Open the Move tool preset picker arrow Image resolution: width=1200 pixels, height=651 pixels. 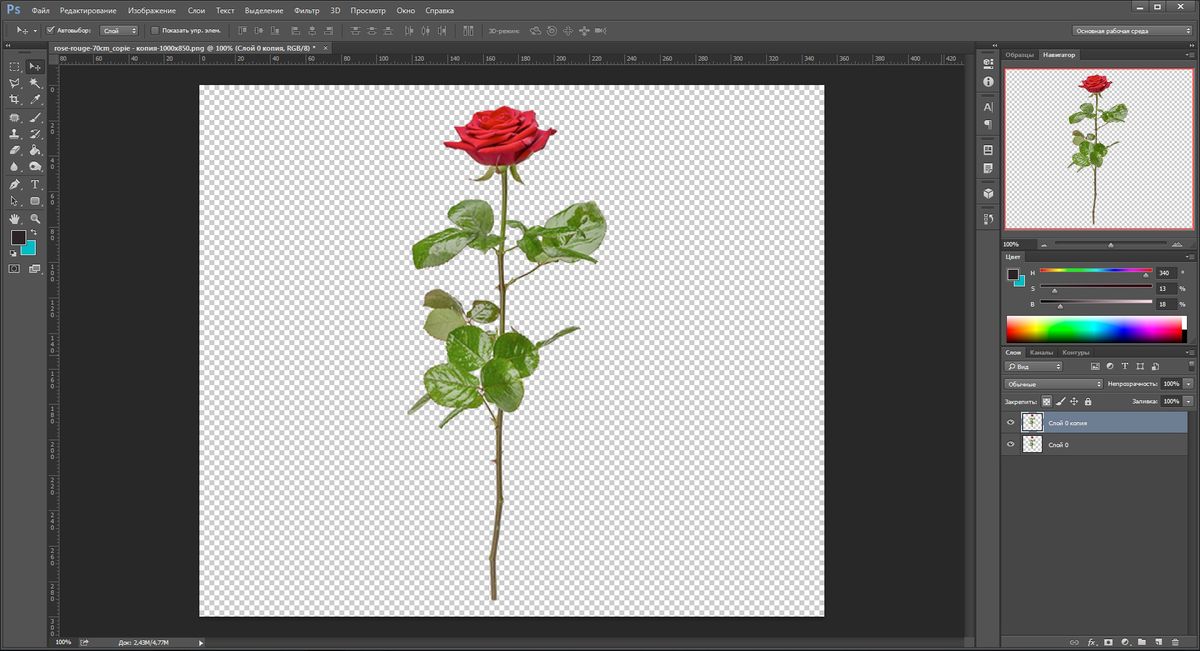[35, 31]
